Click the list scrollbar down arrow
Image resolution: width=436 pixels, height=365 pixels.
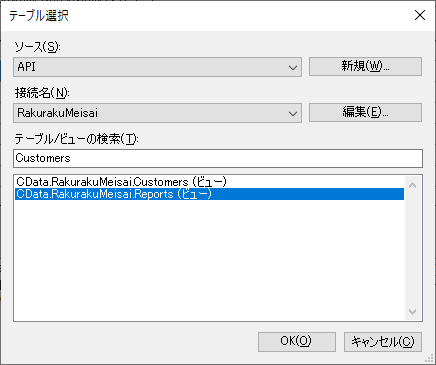pos(412,312)
